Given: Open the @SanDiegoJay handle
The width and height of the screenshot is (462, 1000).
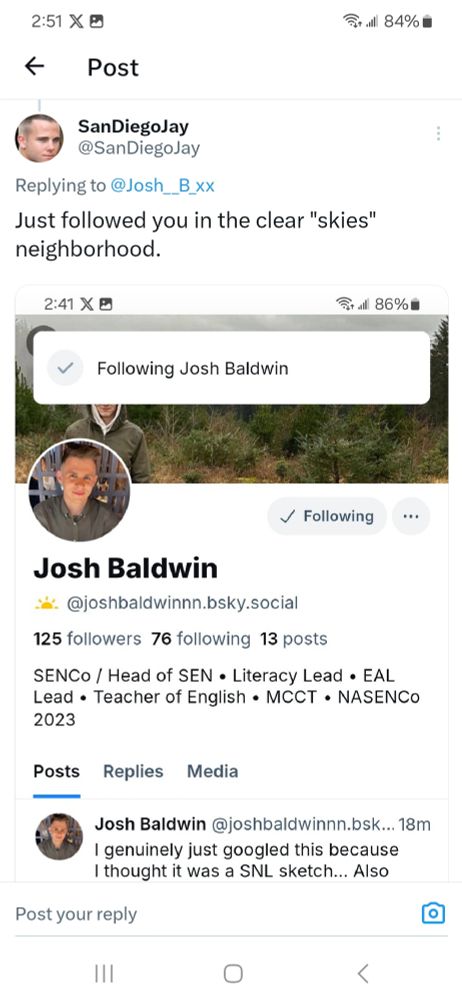Looking at the screenshot, I should point(138,148).
